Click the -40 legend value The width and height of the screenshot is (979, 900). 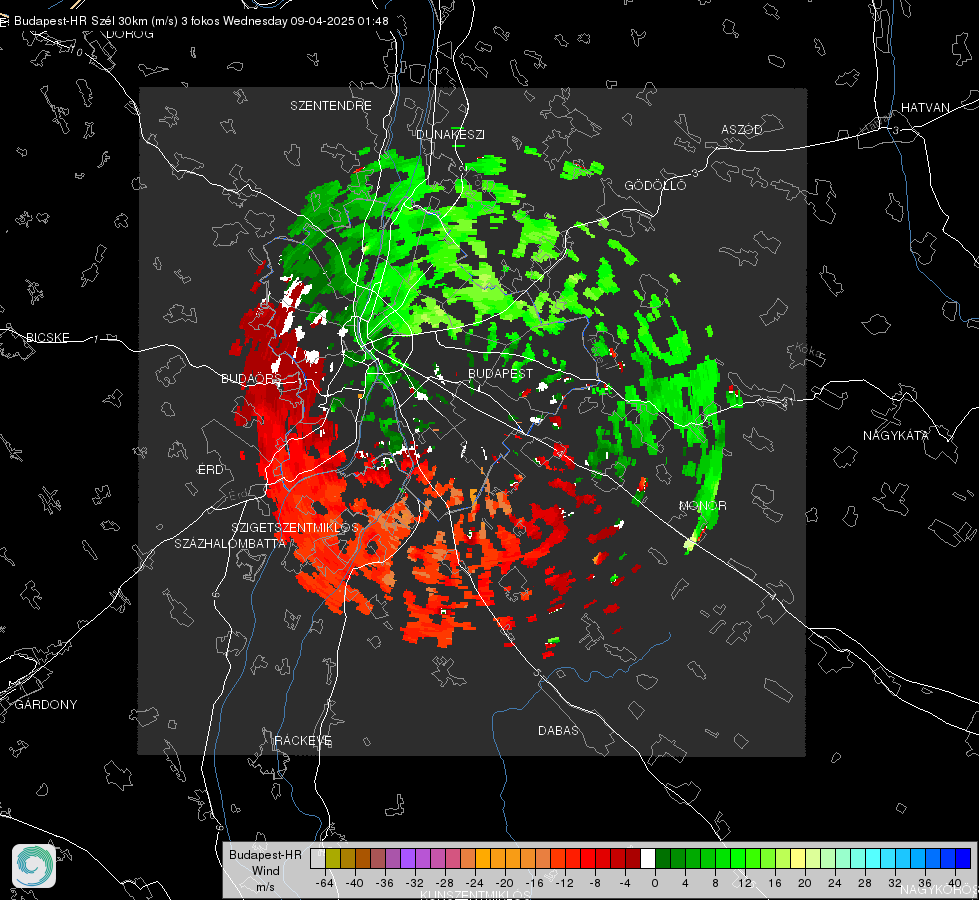(355, 883)
